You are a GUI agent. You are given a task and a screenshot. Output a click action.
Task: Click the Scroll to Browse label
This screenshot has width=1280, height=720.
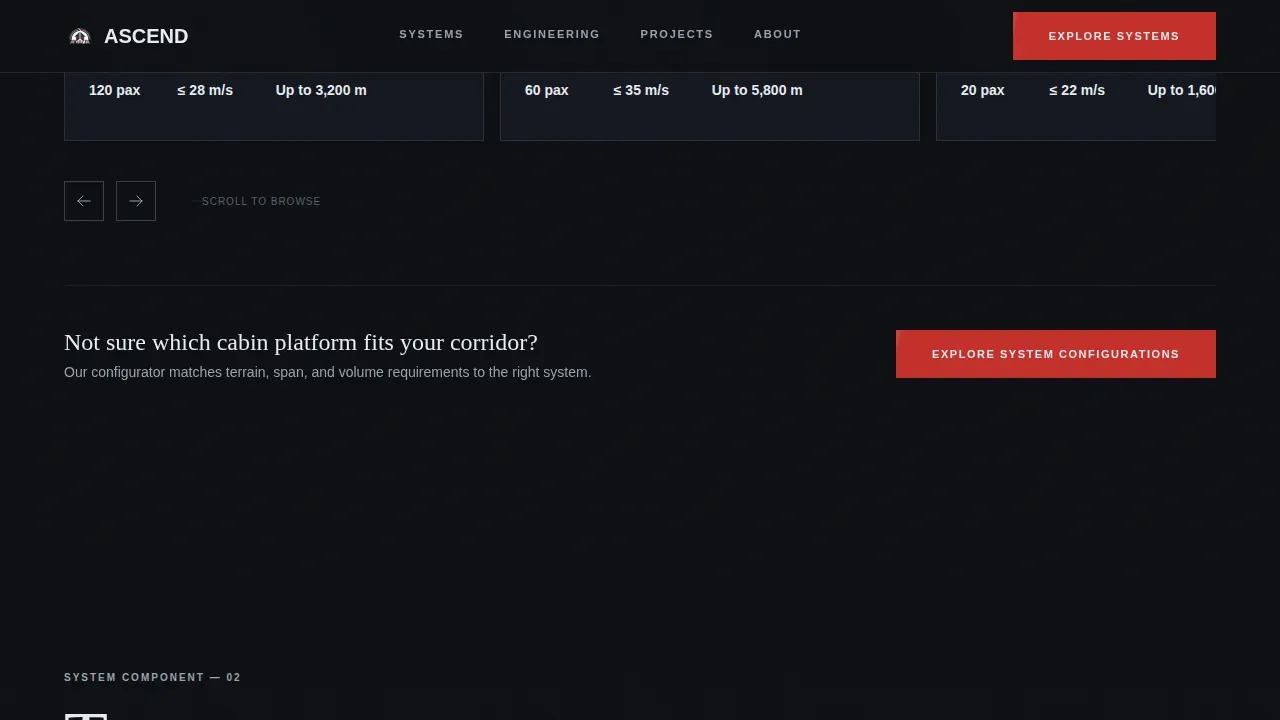point(261,201)
